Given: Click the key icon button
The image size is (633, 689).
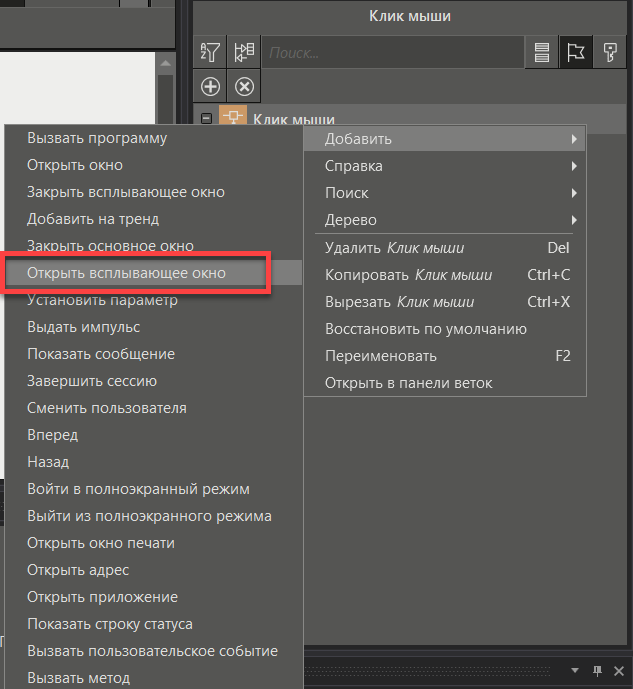Looking at the screenshot, I should (608, 53).
